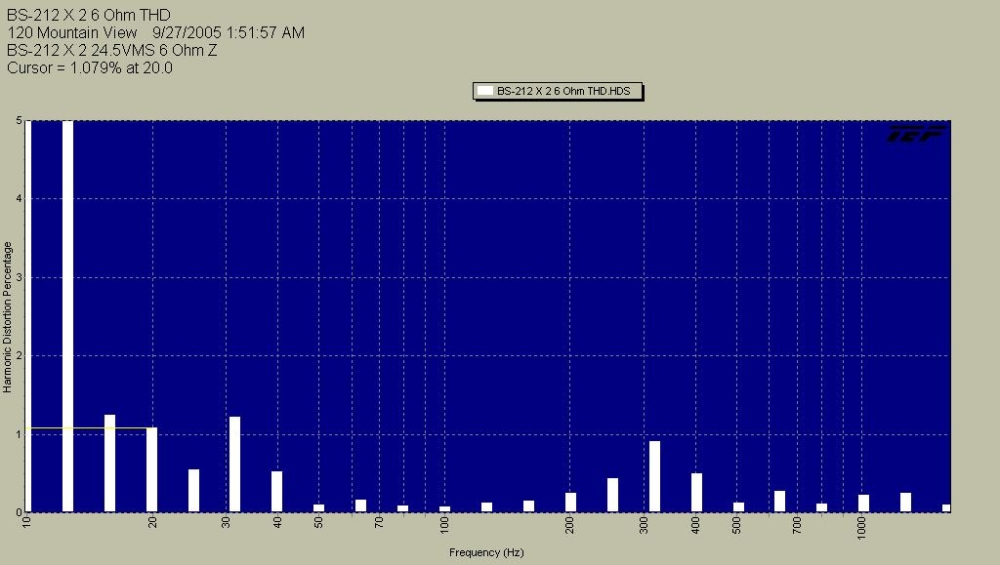The width and height of the screenshot is (1000, 565).
Task: Click the 700 label on frequency axis
Action: pyautogui.click(x=797, y=524)
